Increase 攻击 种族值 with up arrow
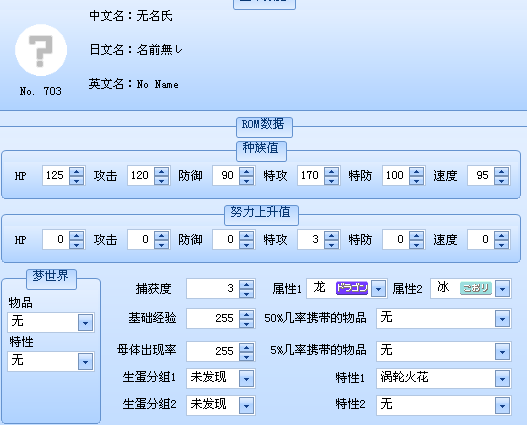The image size is (527, 425). click(x=162, y=171)
